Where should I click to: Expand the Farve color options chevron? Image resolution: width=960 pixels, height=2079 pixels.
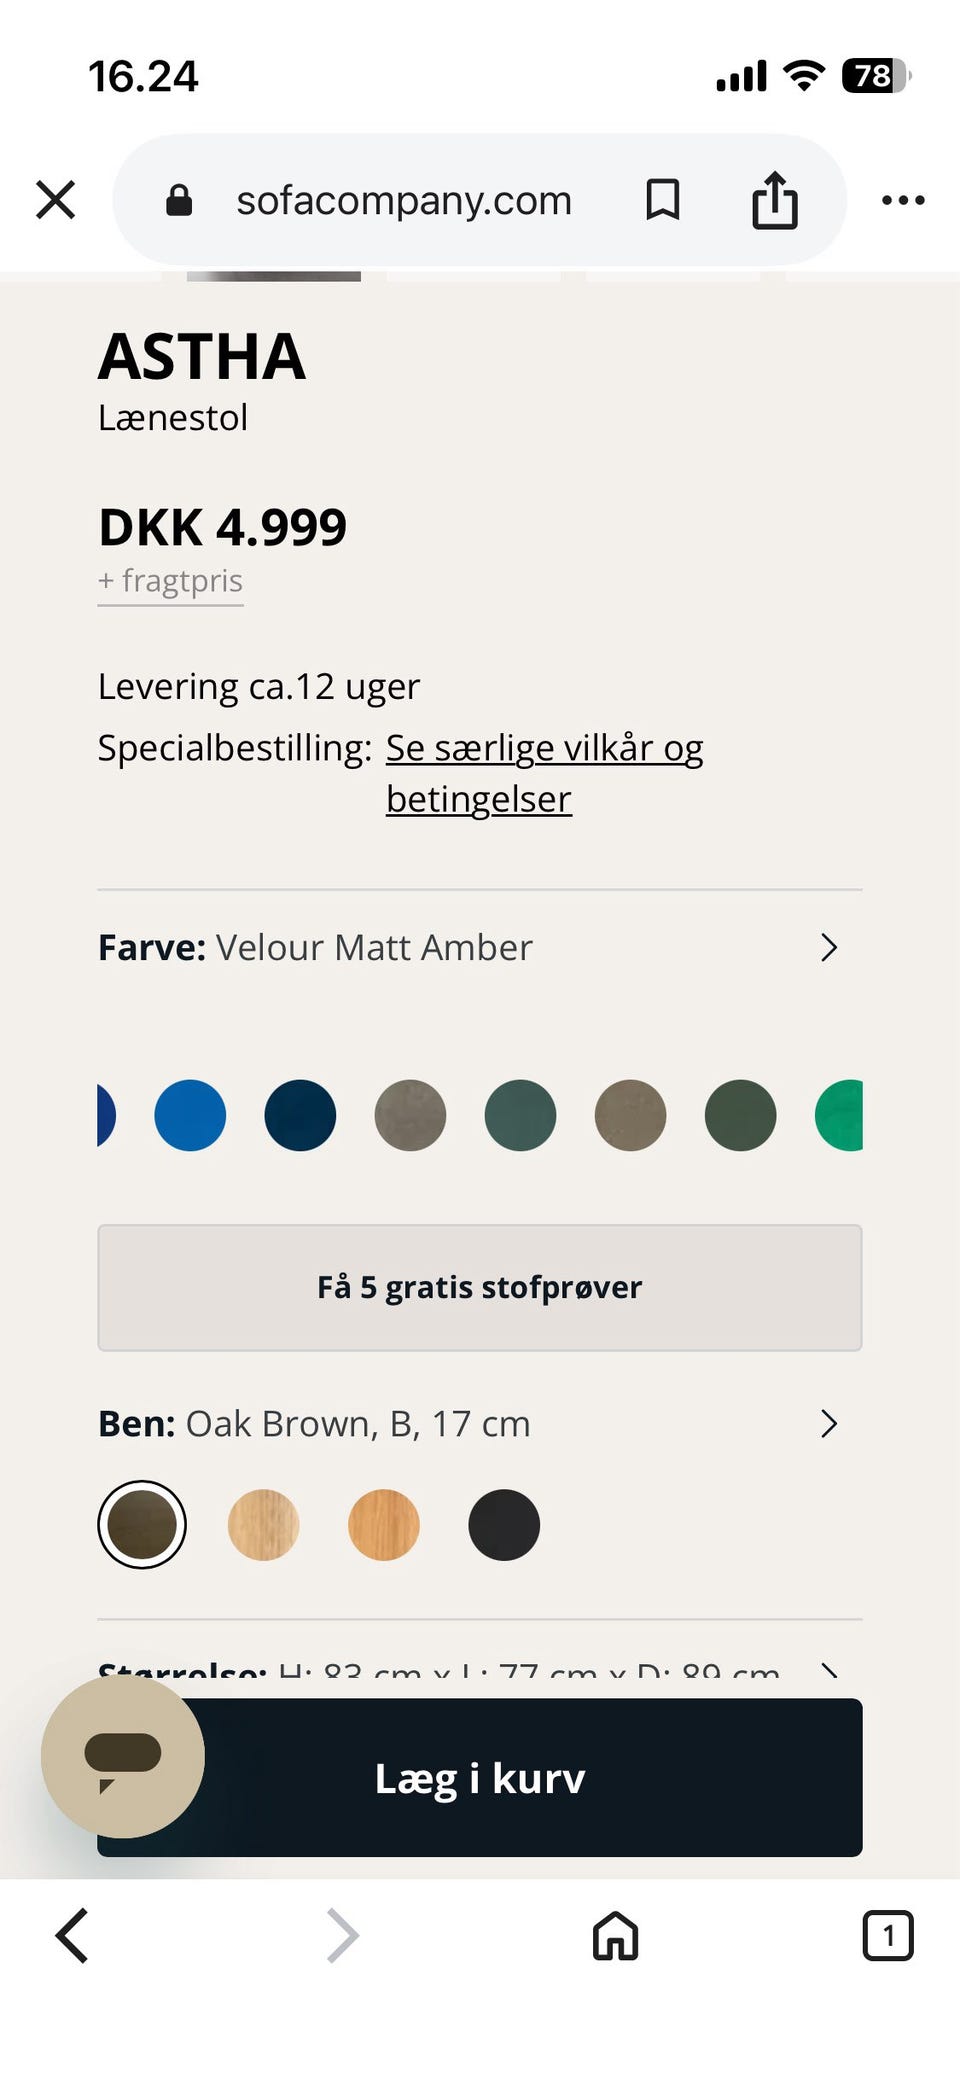tap(829, 947)
